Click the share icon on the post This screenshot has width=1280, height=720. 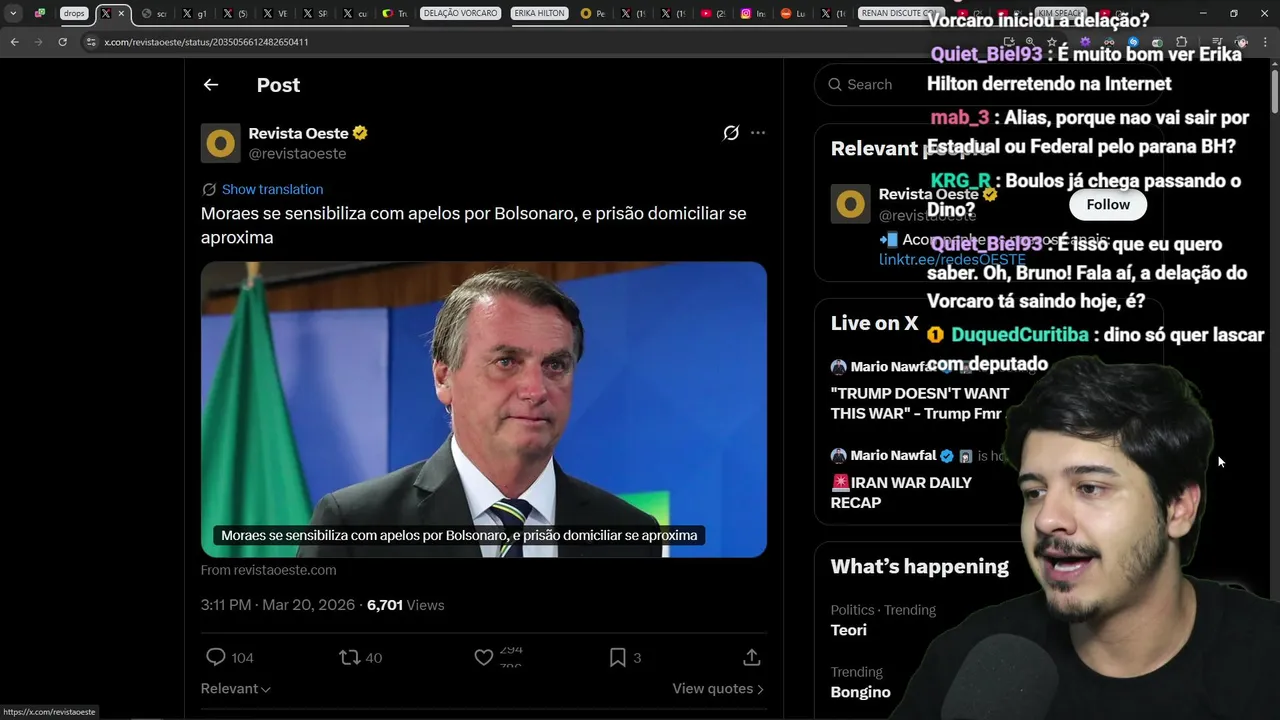752,657
